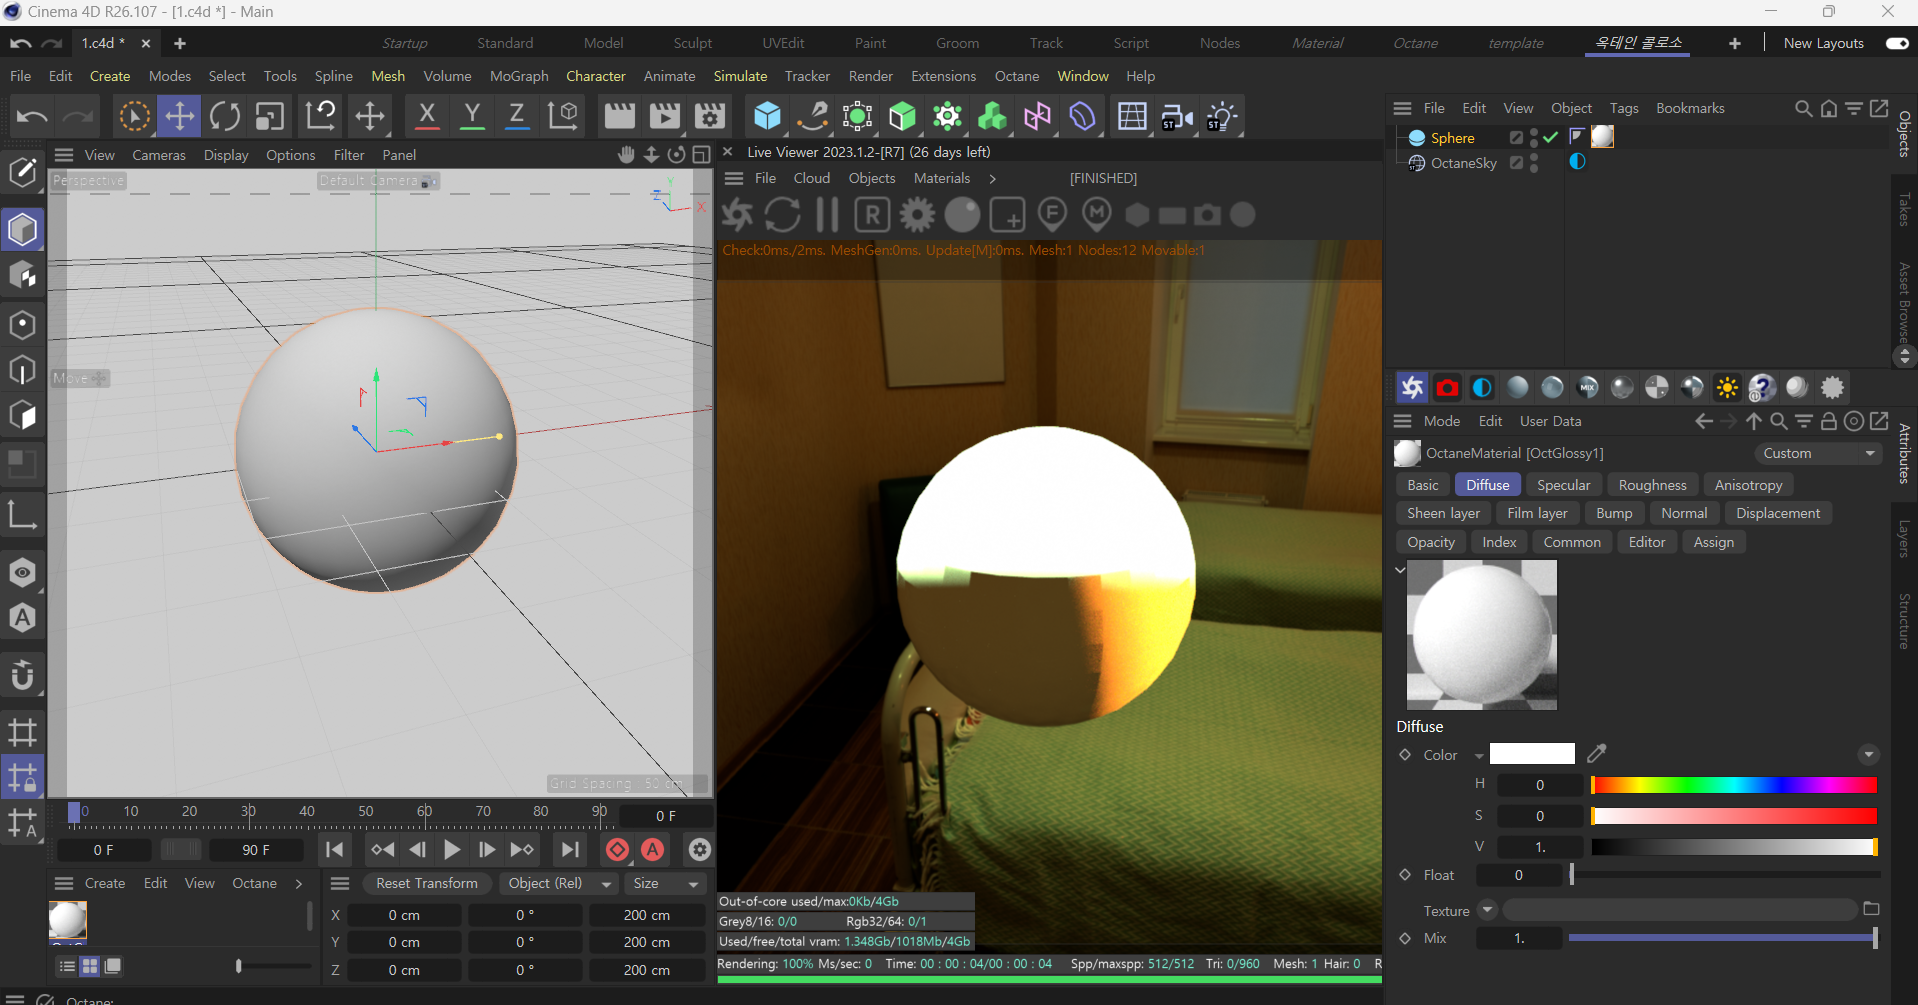Expand Color mode dropdown arrow
Viewport: 1918px width, 1005px height.
tap(1478, 756)
